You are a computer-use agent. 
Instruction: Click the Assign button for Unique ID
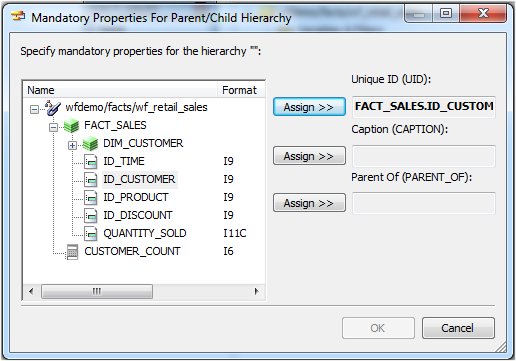pyautogui.click(x=309, y=107)
